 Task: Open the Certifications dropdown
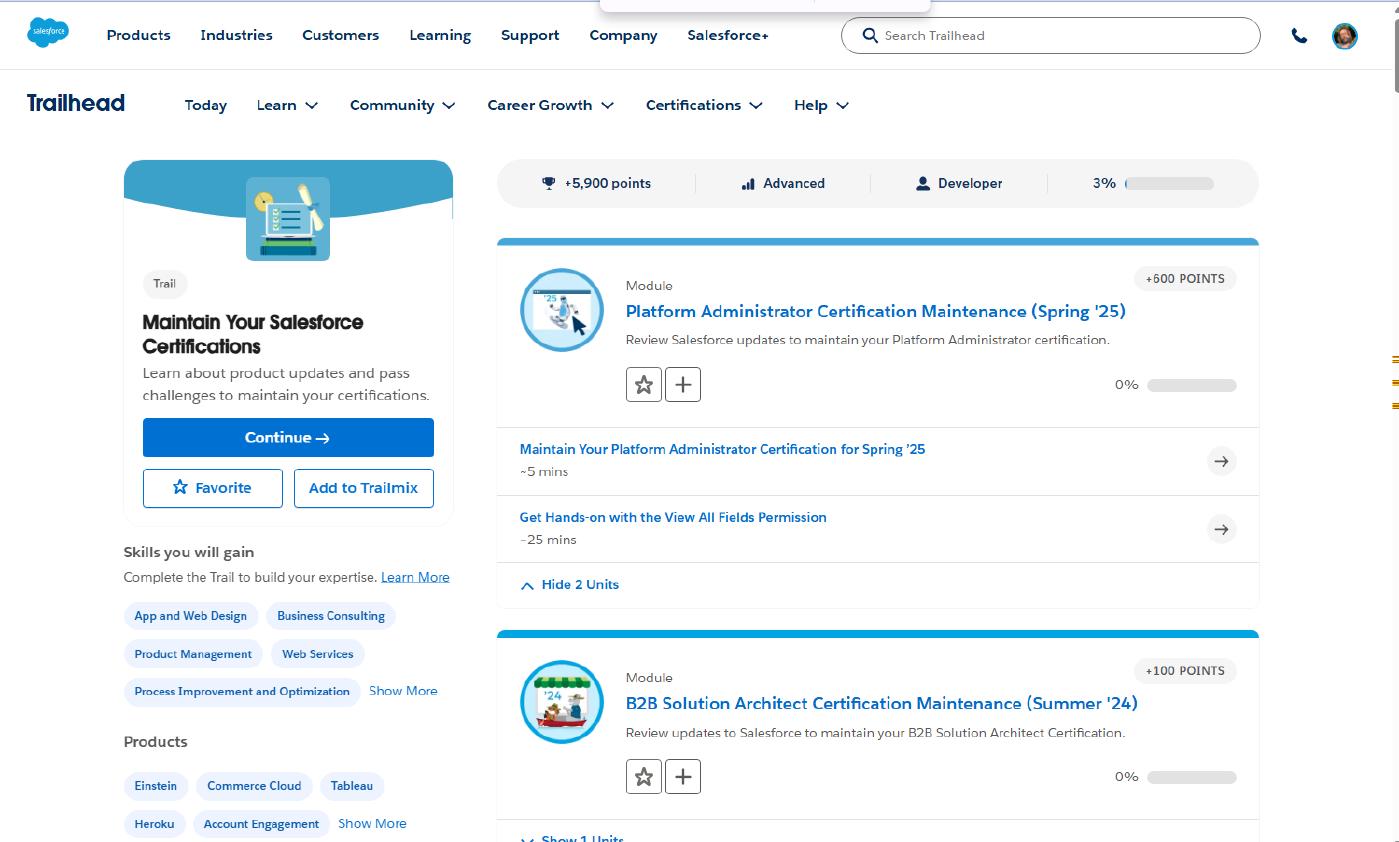(x=703, y=105)
